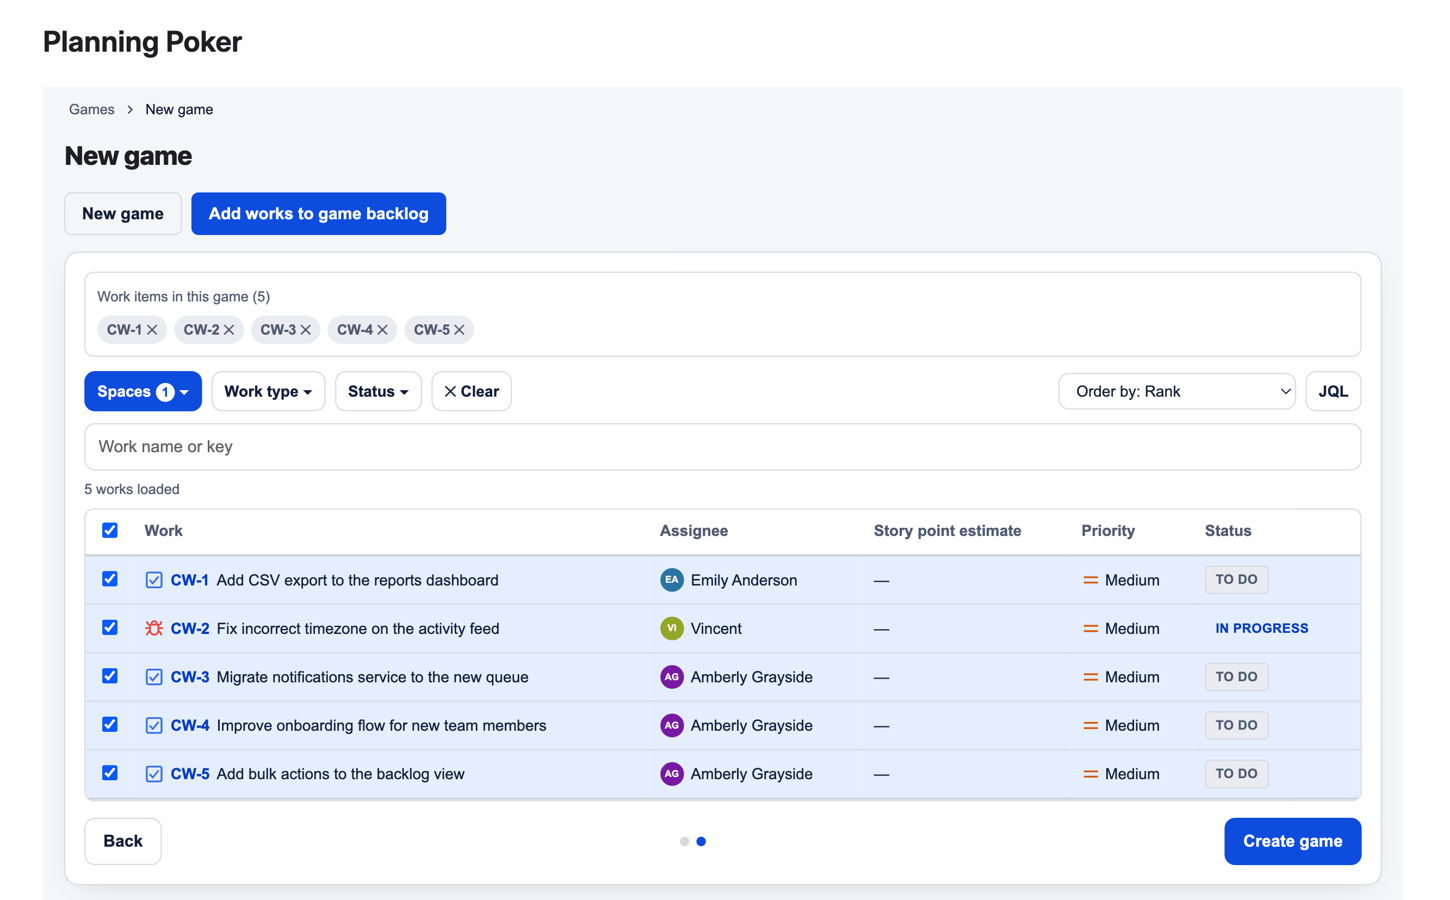Click the Medium priority icon in CW-4 row
This screenshot has height=900, width=1450.
coord(1091,726)
